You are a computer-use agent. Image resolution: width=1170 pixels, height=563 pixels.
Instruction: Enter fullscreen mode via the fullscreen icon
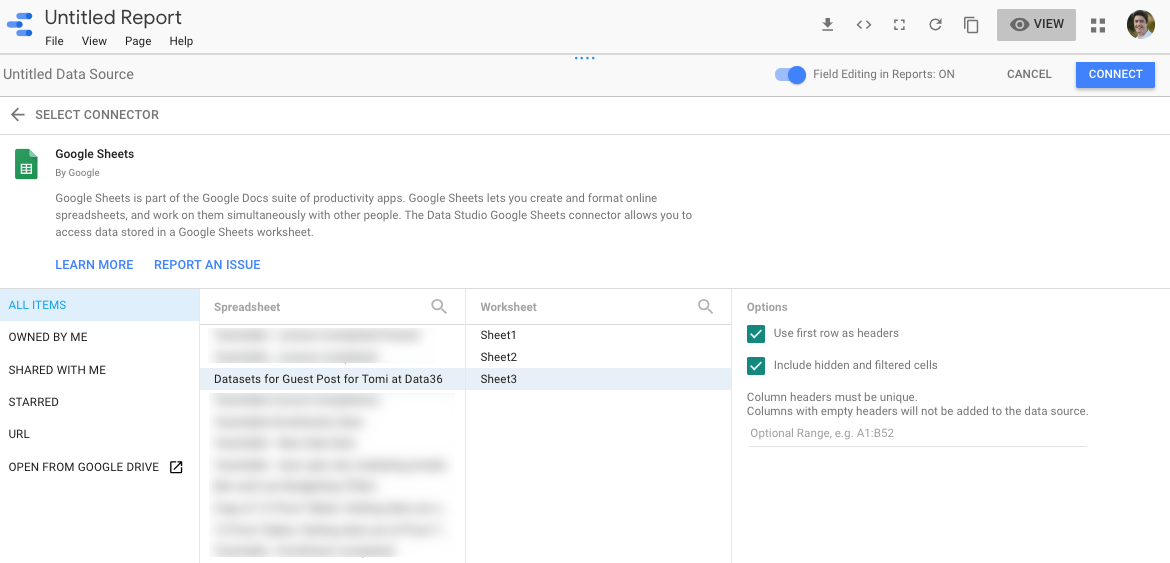click(x=899, y=25)
